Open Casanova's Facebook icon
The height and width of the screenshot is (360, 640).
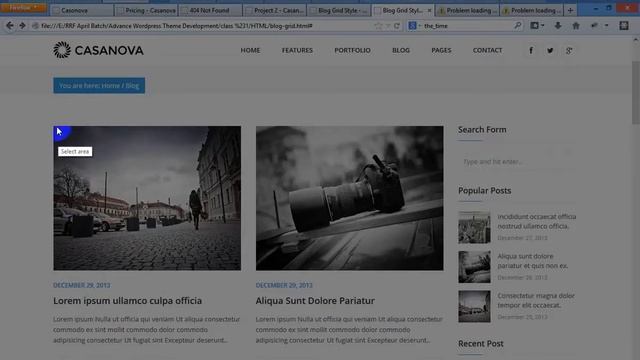click(x=531, y=51)
